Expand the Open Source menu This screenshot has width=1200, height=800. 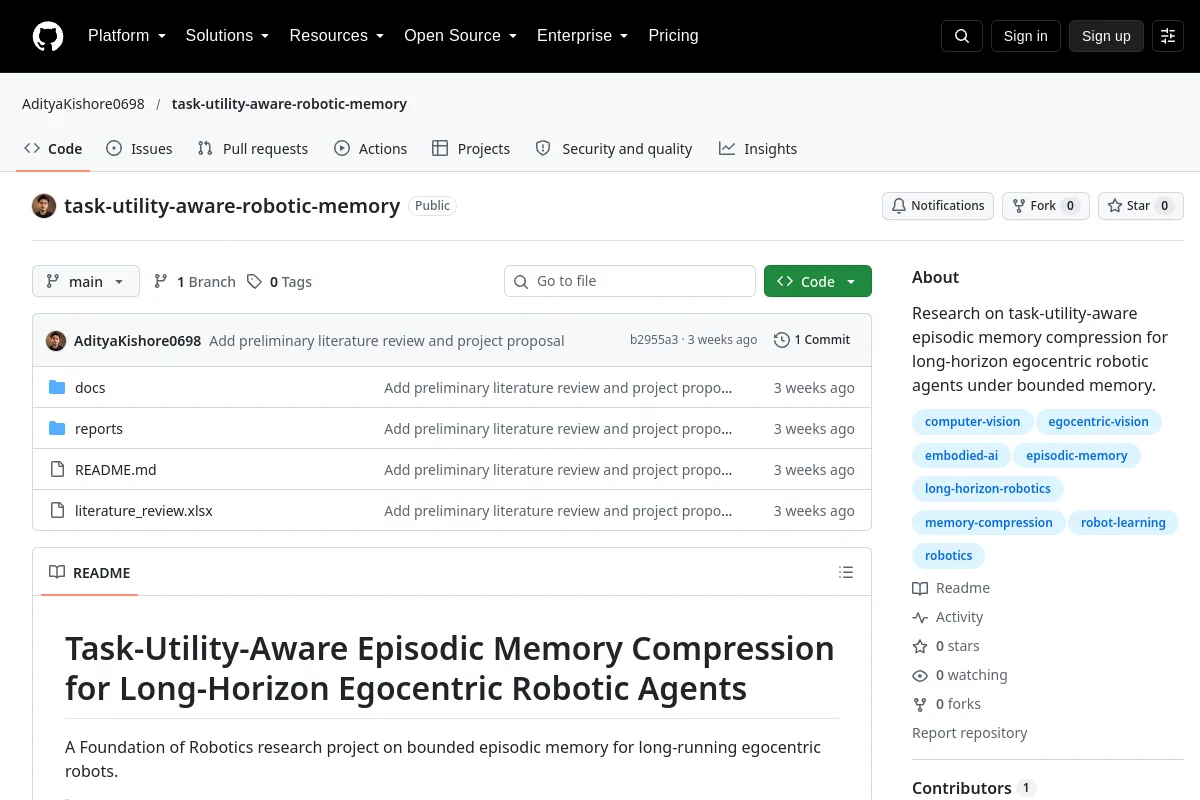coord(460,36)
